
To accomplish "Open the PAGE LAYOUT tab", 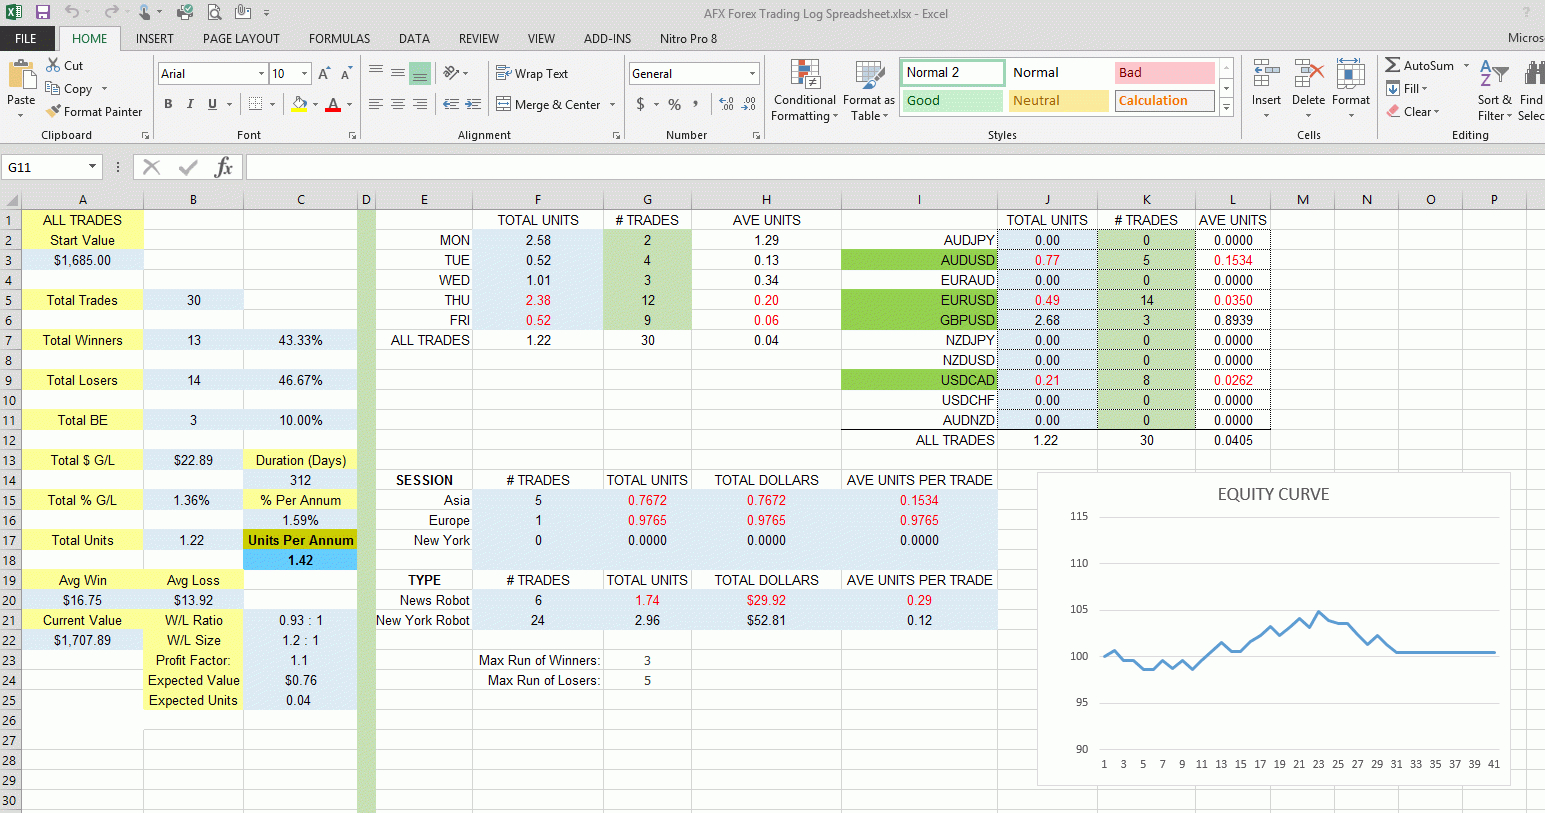I will coord(241,39).
